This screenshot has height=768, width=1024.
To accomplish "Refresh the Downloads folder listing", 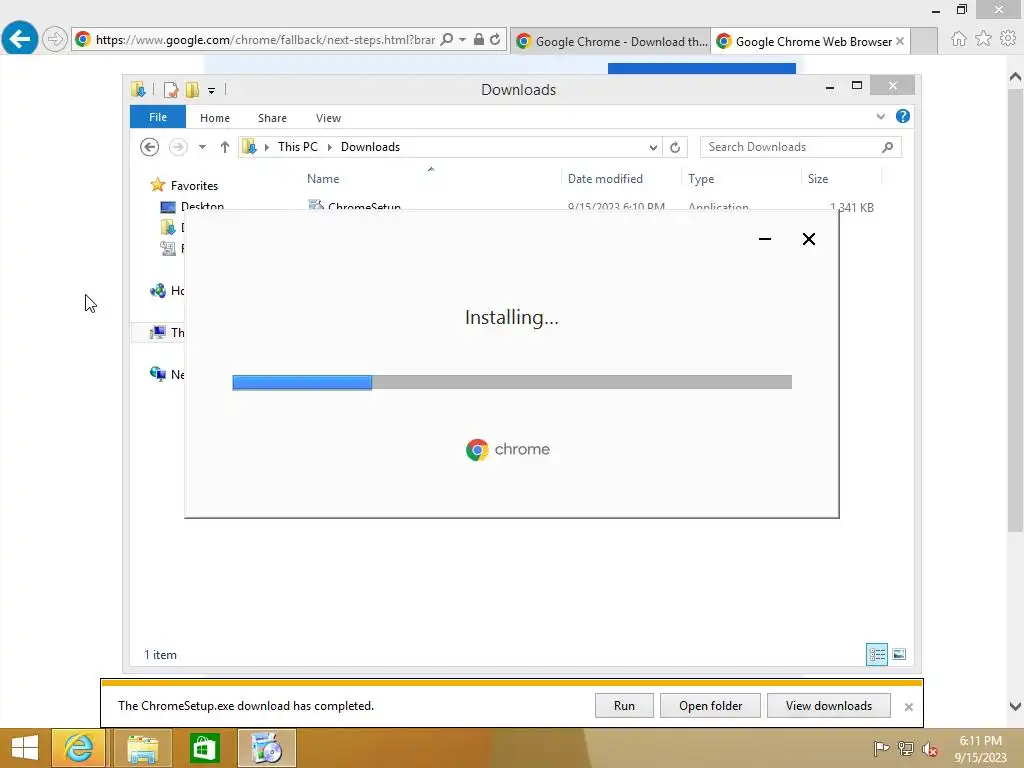I will [x=675, y=148].
